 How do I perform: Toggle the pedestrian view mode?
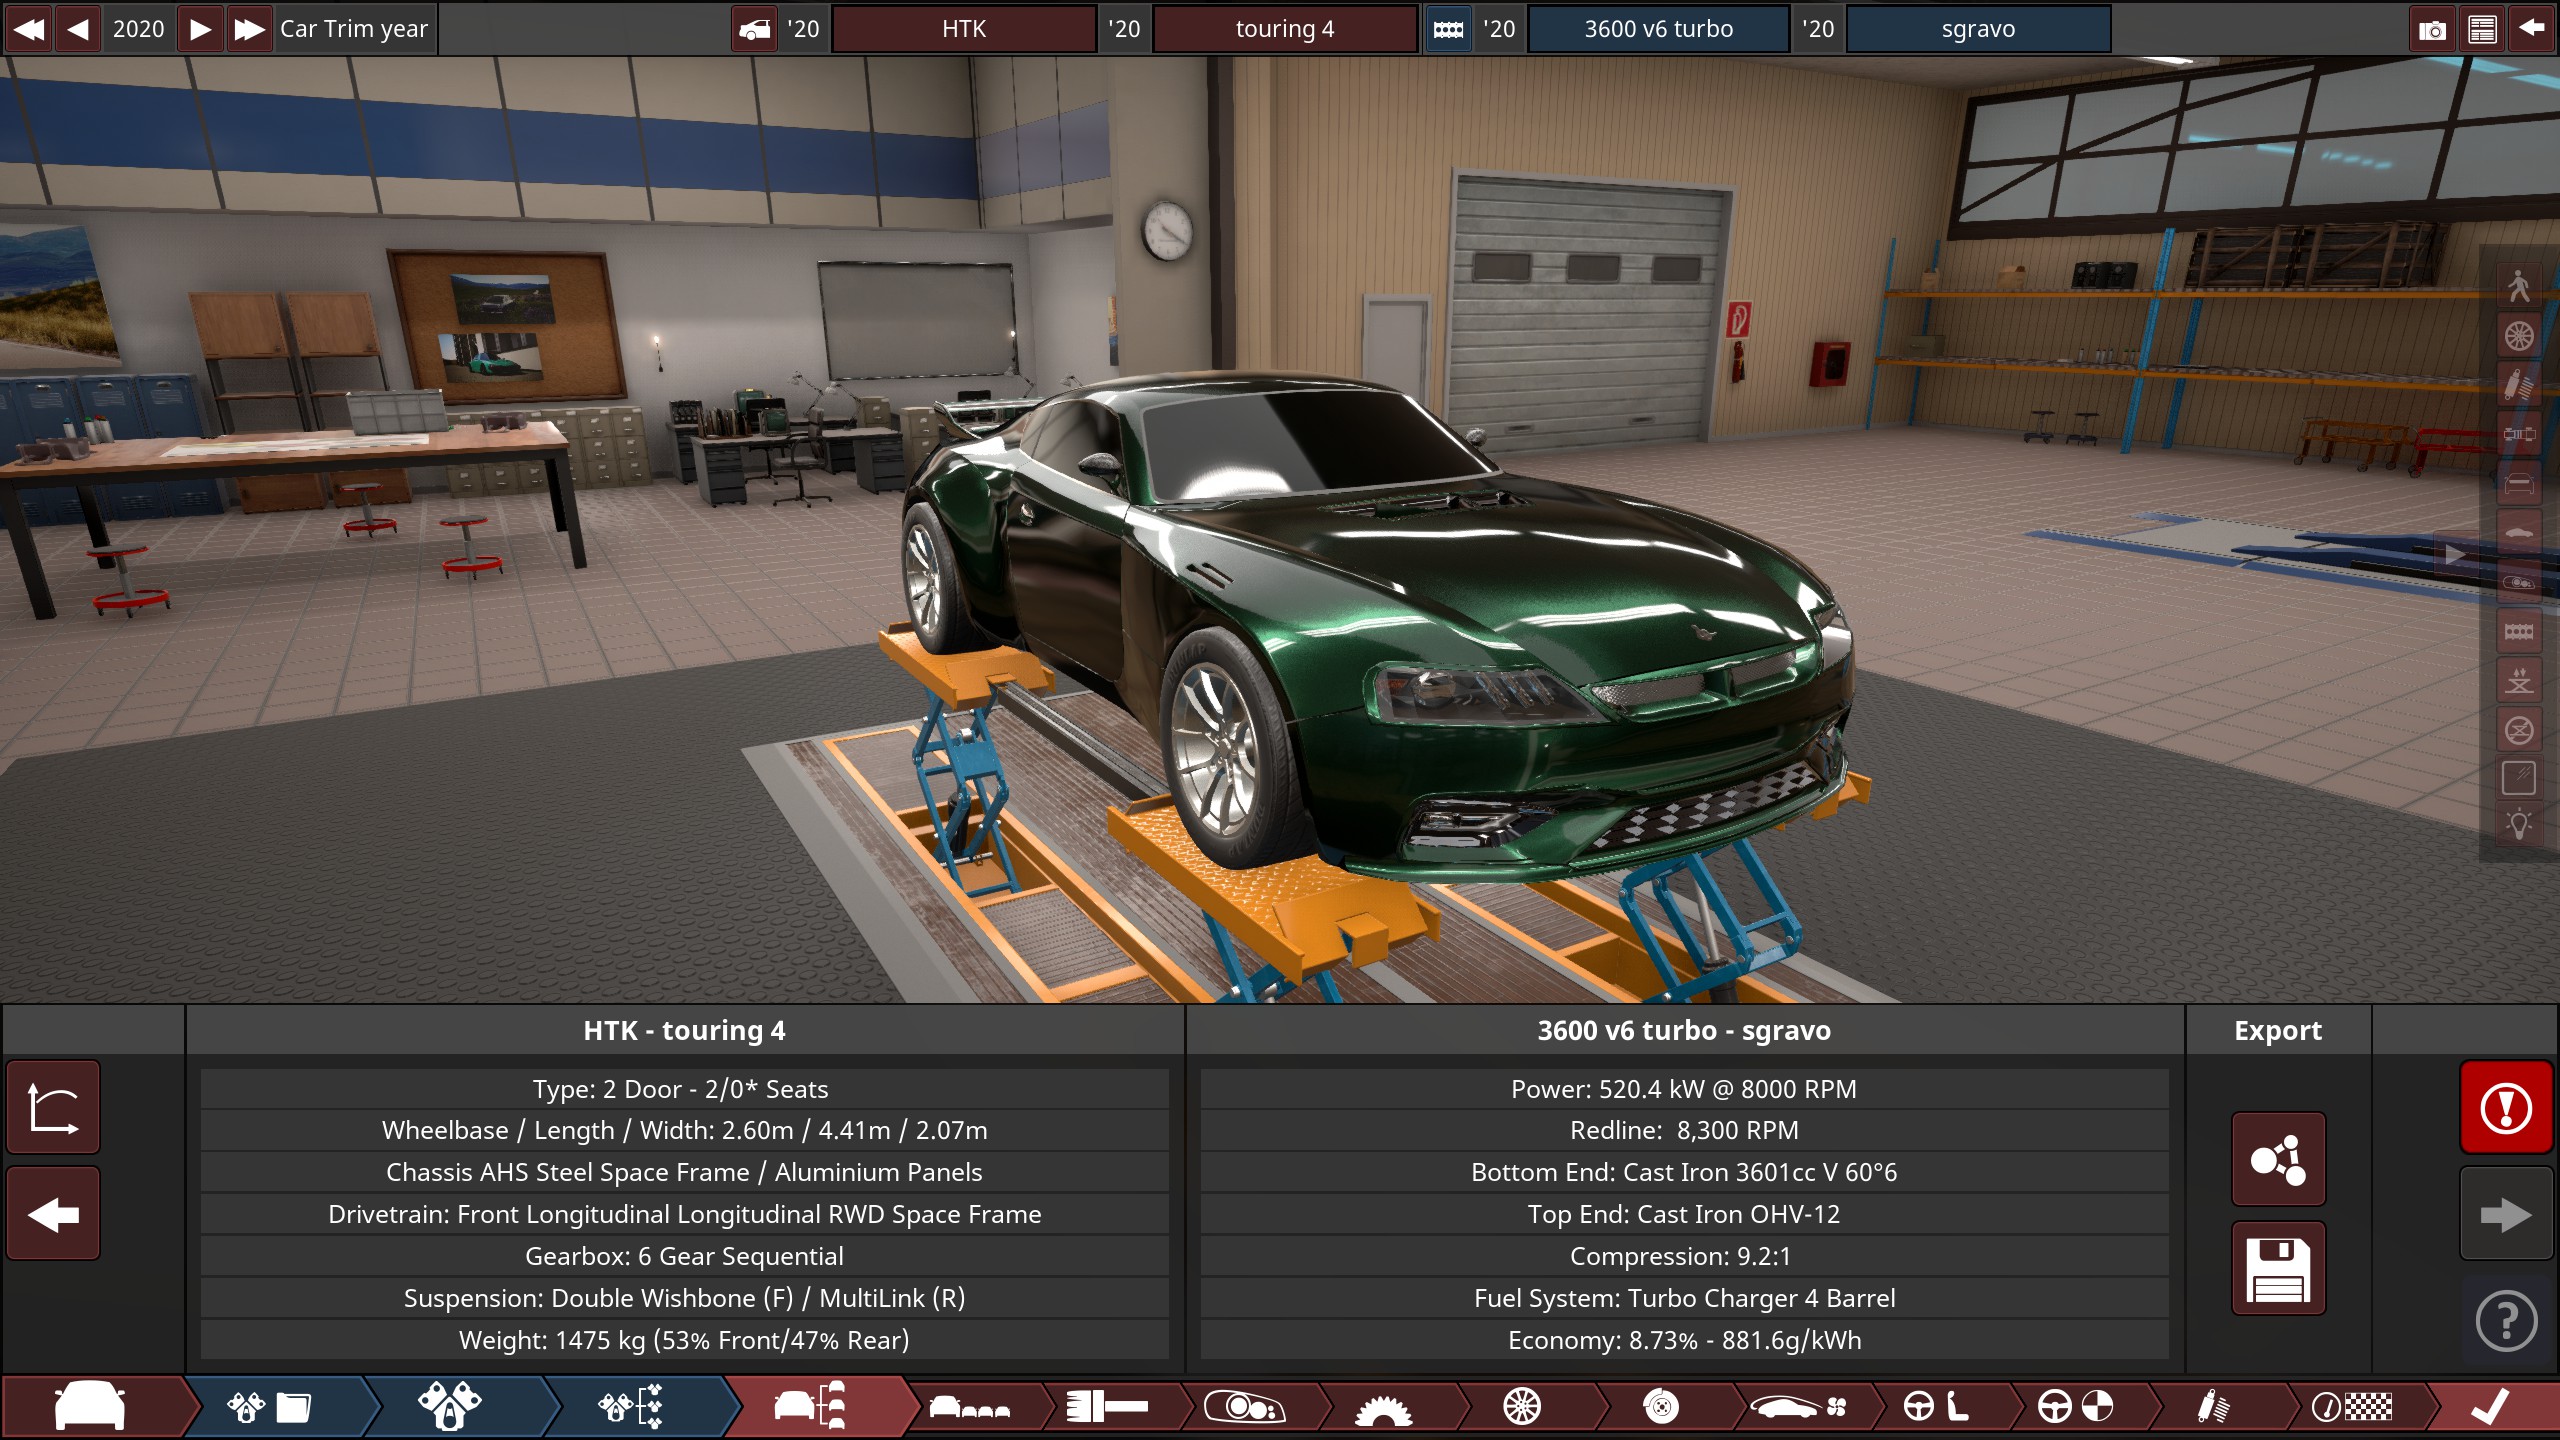2519,287
